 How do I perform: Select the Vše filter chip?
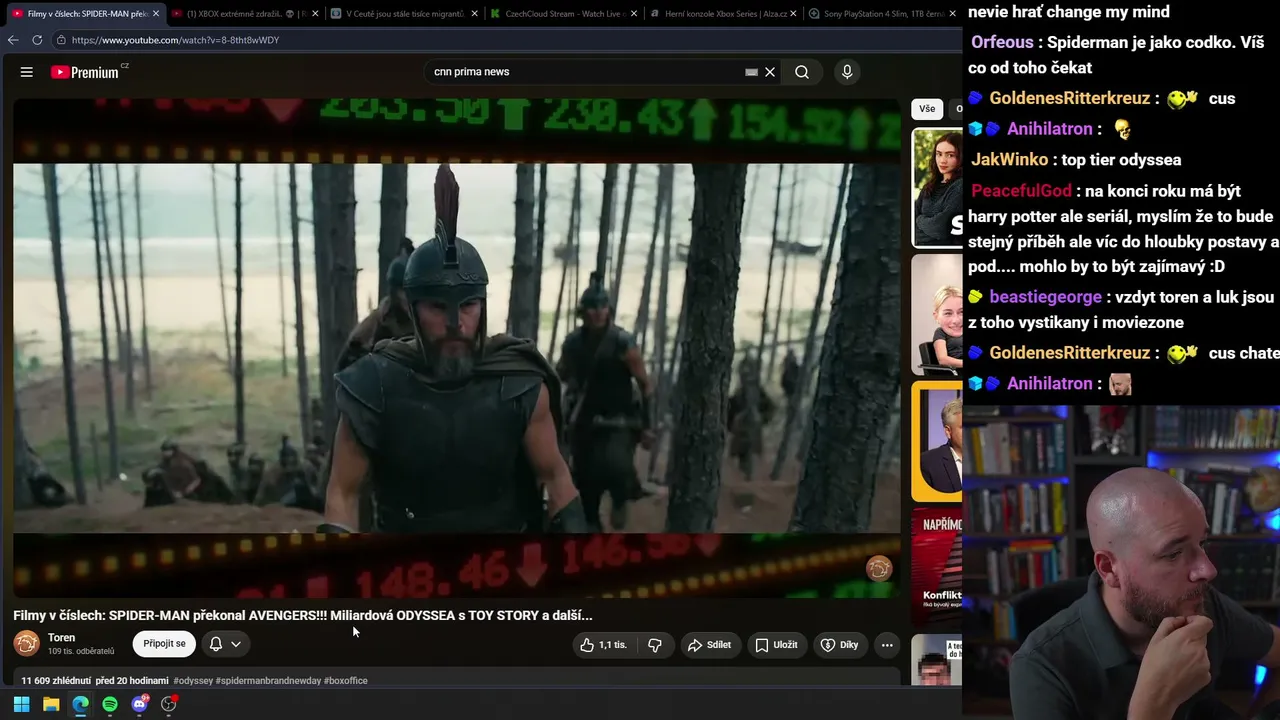coord(927,109)
